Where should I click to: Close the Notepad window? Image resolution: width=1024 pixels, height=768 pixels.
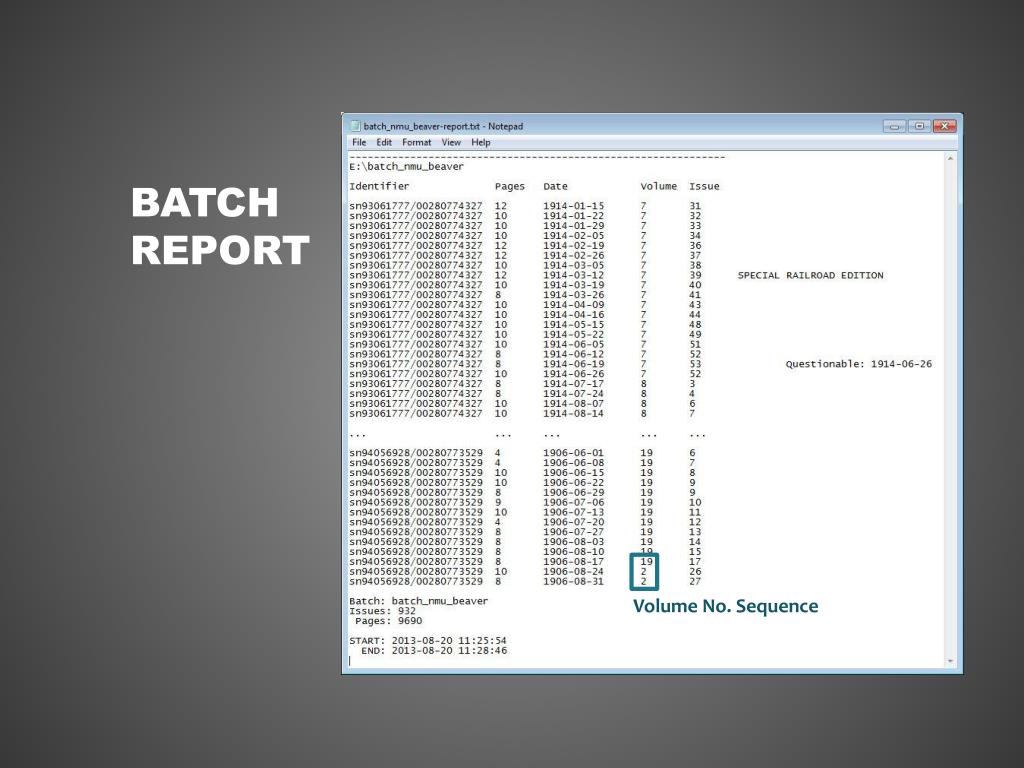tap(944, 126)
